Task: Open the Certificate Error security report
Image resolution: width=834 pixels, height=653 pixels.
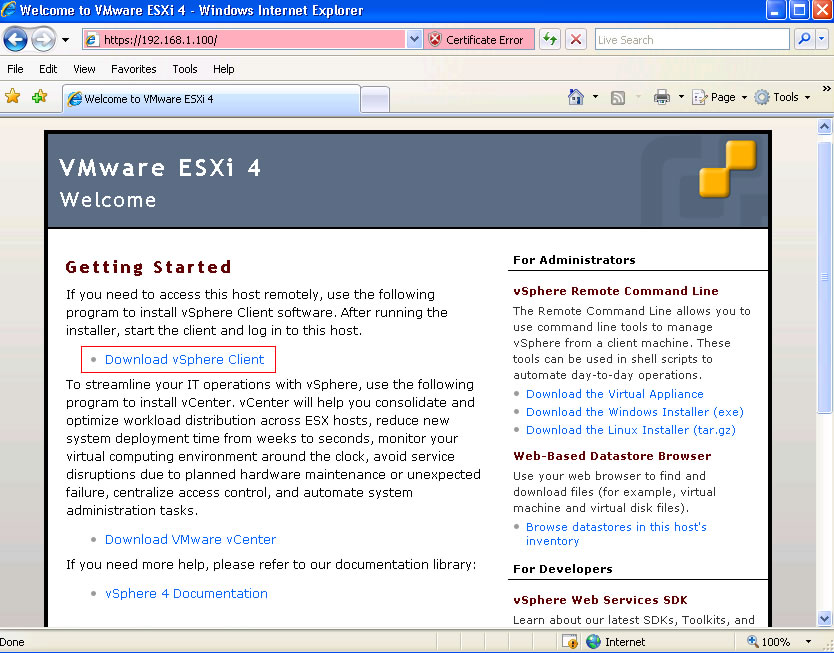Action: coord(479,40)
